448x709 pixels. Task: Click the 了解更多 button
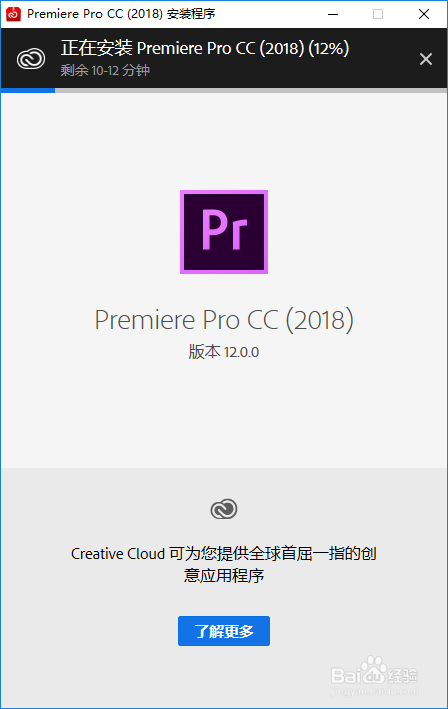(224, 631)
